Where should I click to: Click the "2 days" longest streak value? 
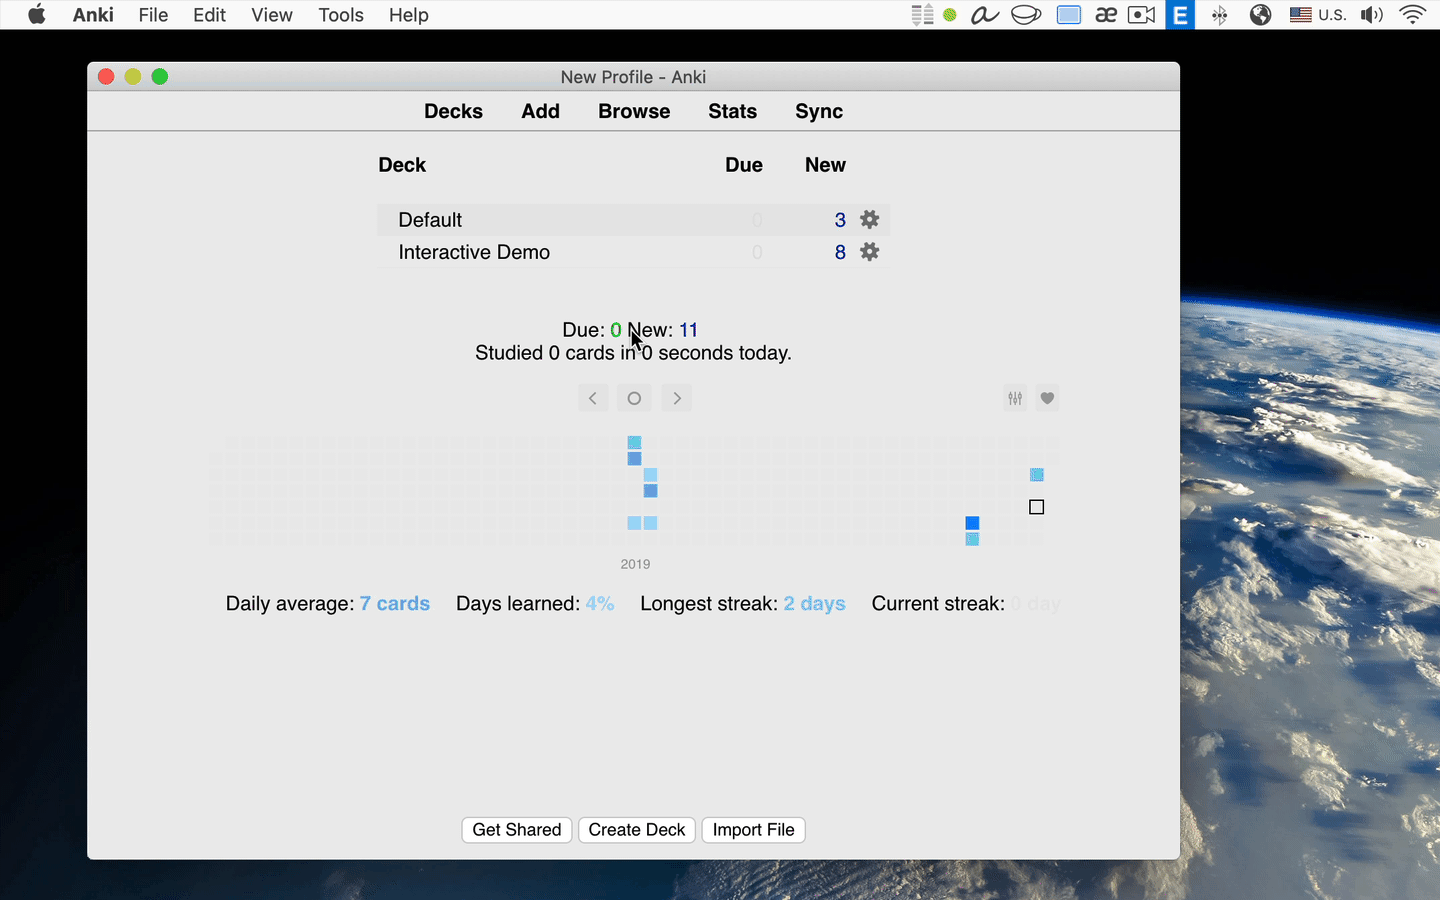click(x=814, y=604)
